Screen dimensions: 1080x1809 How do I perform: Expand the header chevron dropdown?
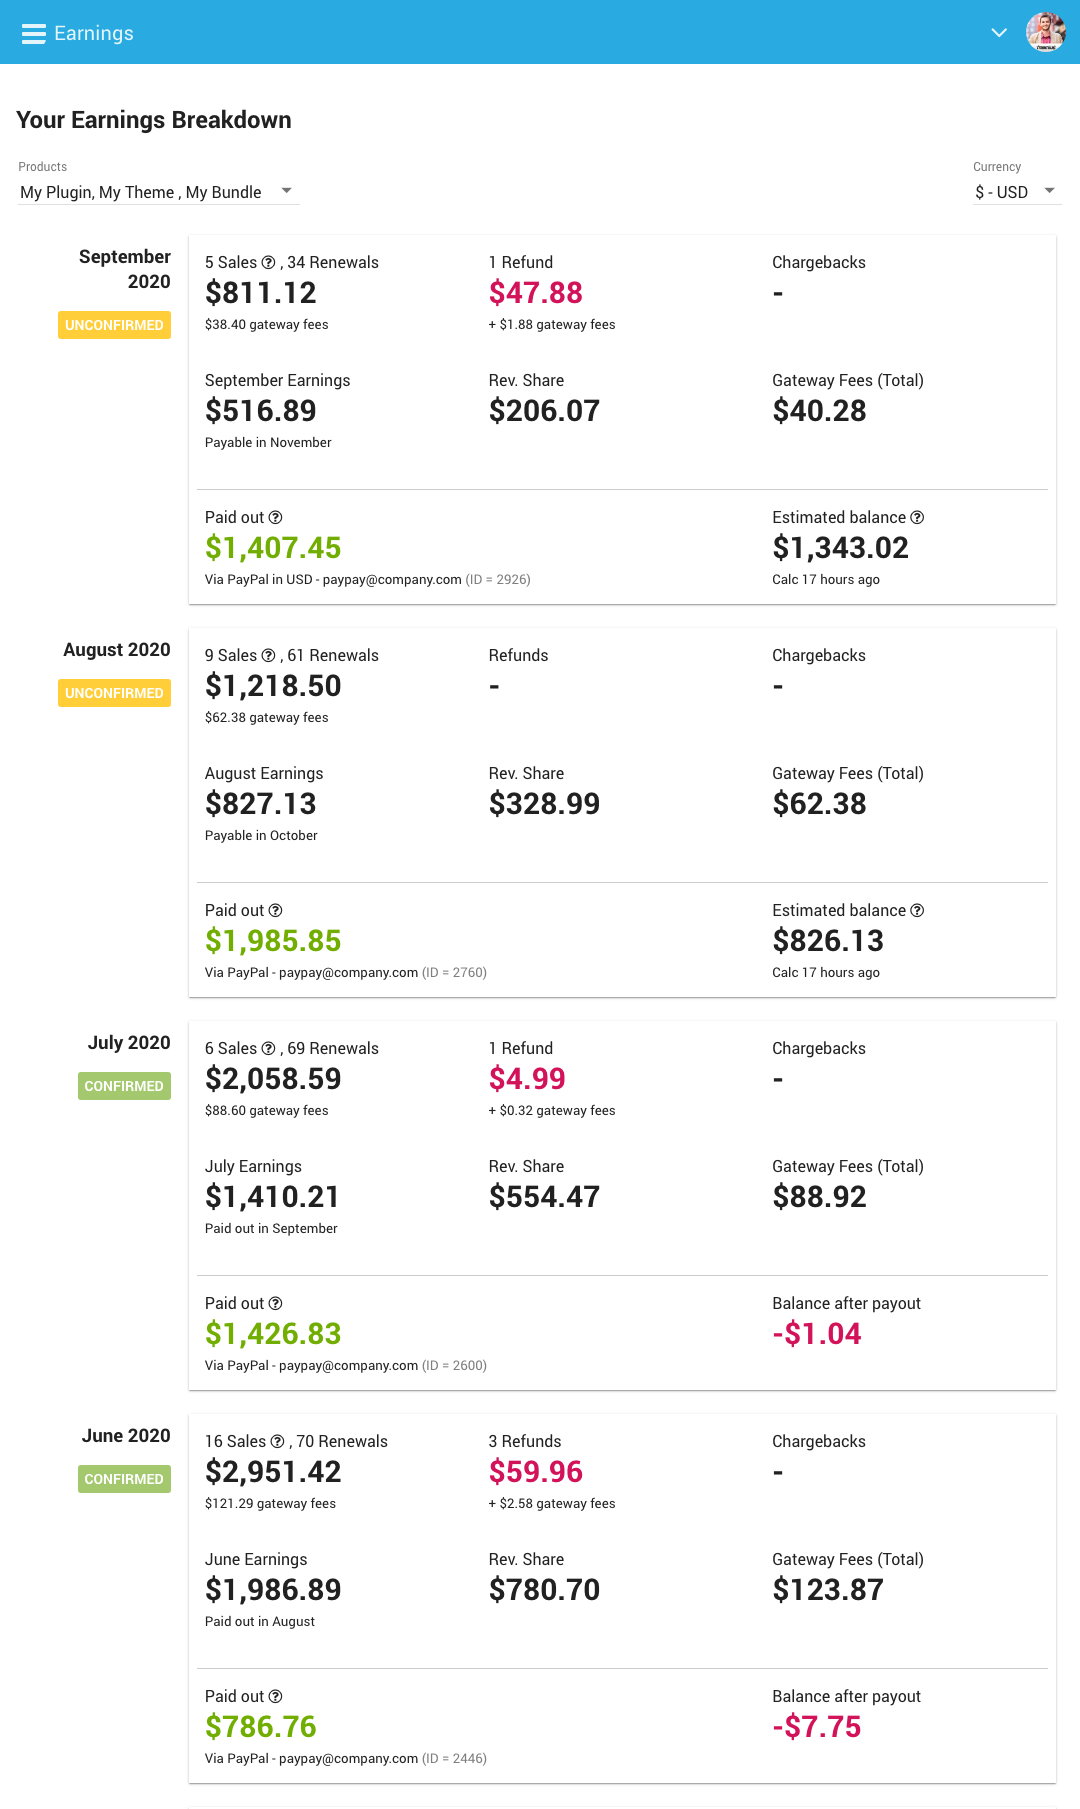pos(998,33)
